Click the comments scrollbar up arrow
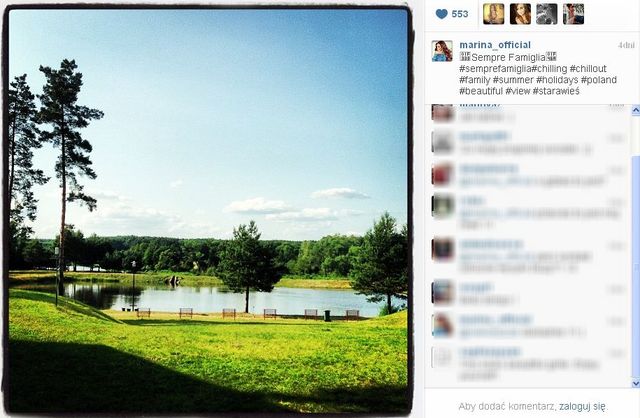The image size is (640, 418). (636, 110)
